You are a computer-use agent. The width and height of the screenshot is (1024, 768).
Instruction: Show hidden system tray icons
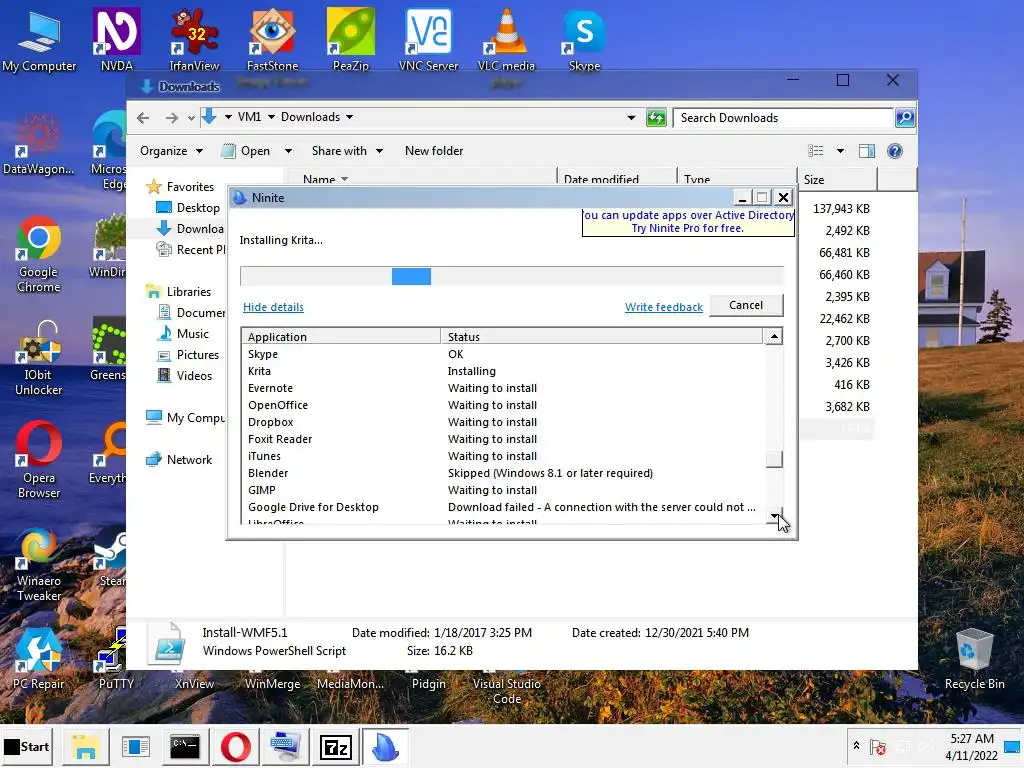point(856,745)
